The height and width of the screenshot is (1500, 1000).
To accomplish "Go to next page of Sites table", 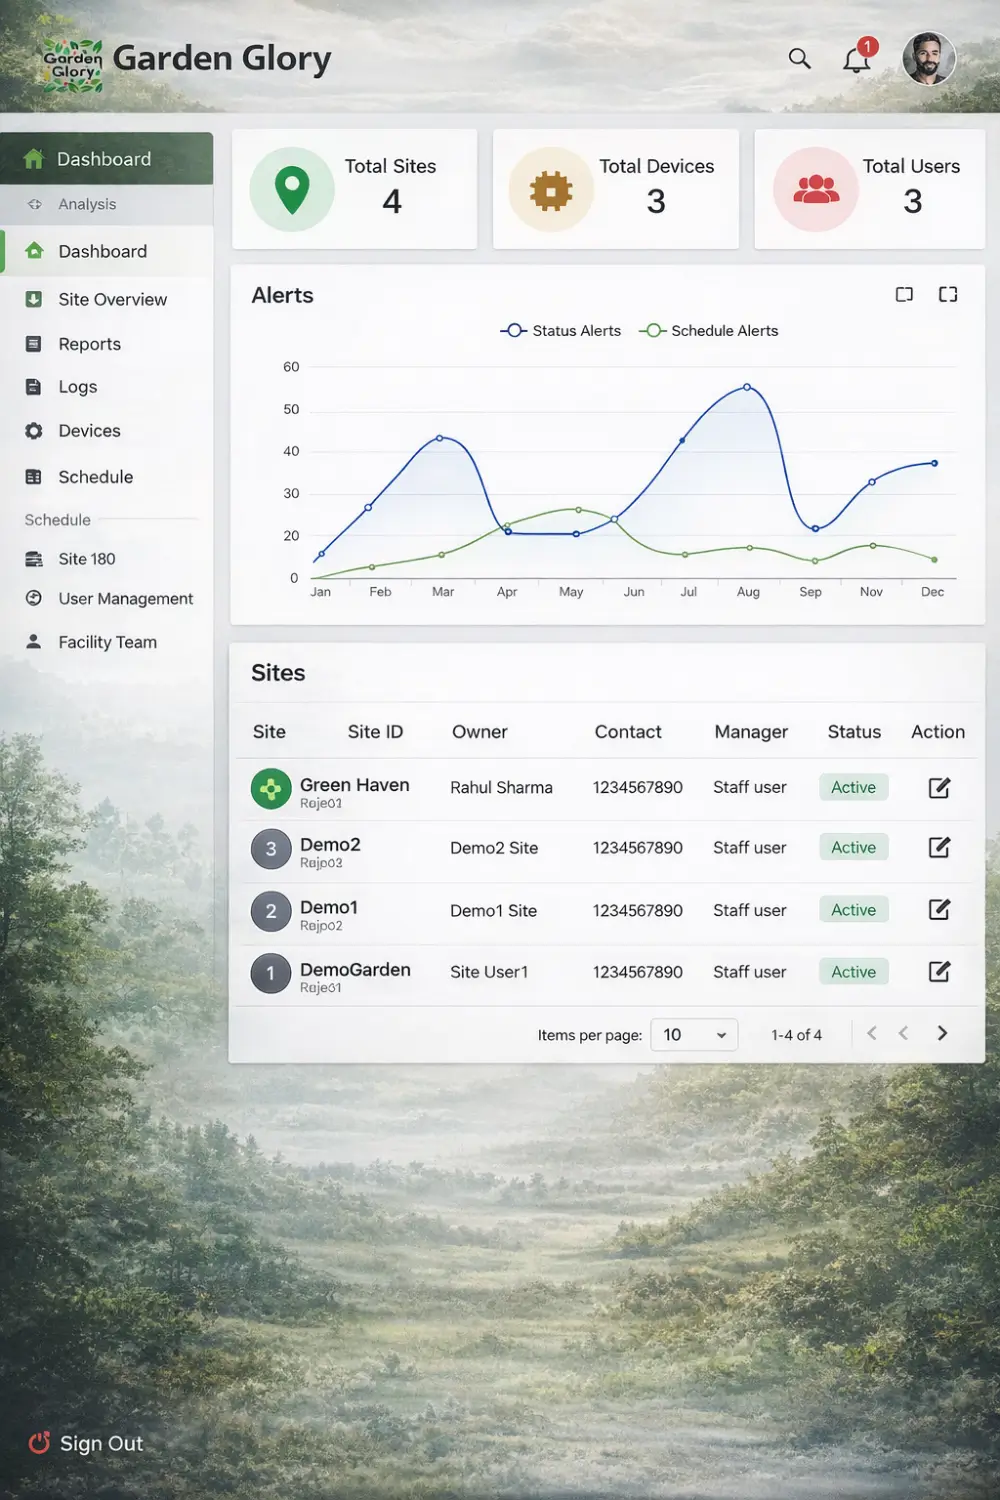I will 942,1034.
